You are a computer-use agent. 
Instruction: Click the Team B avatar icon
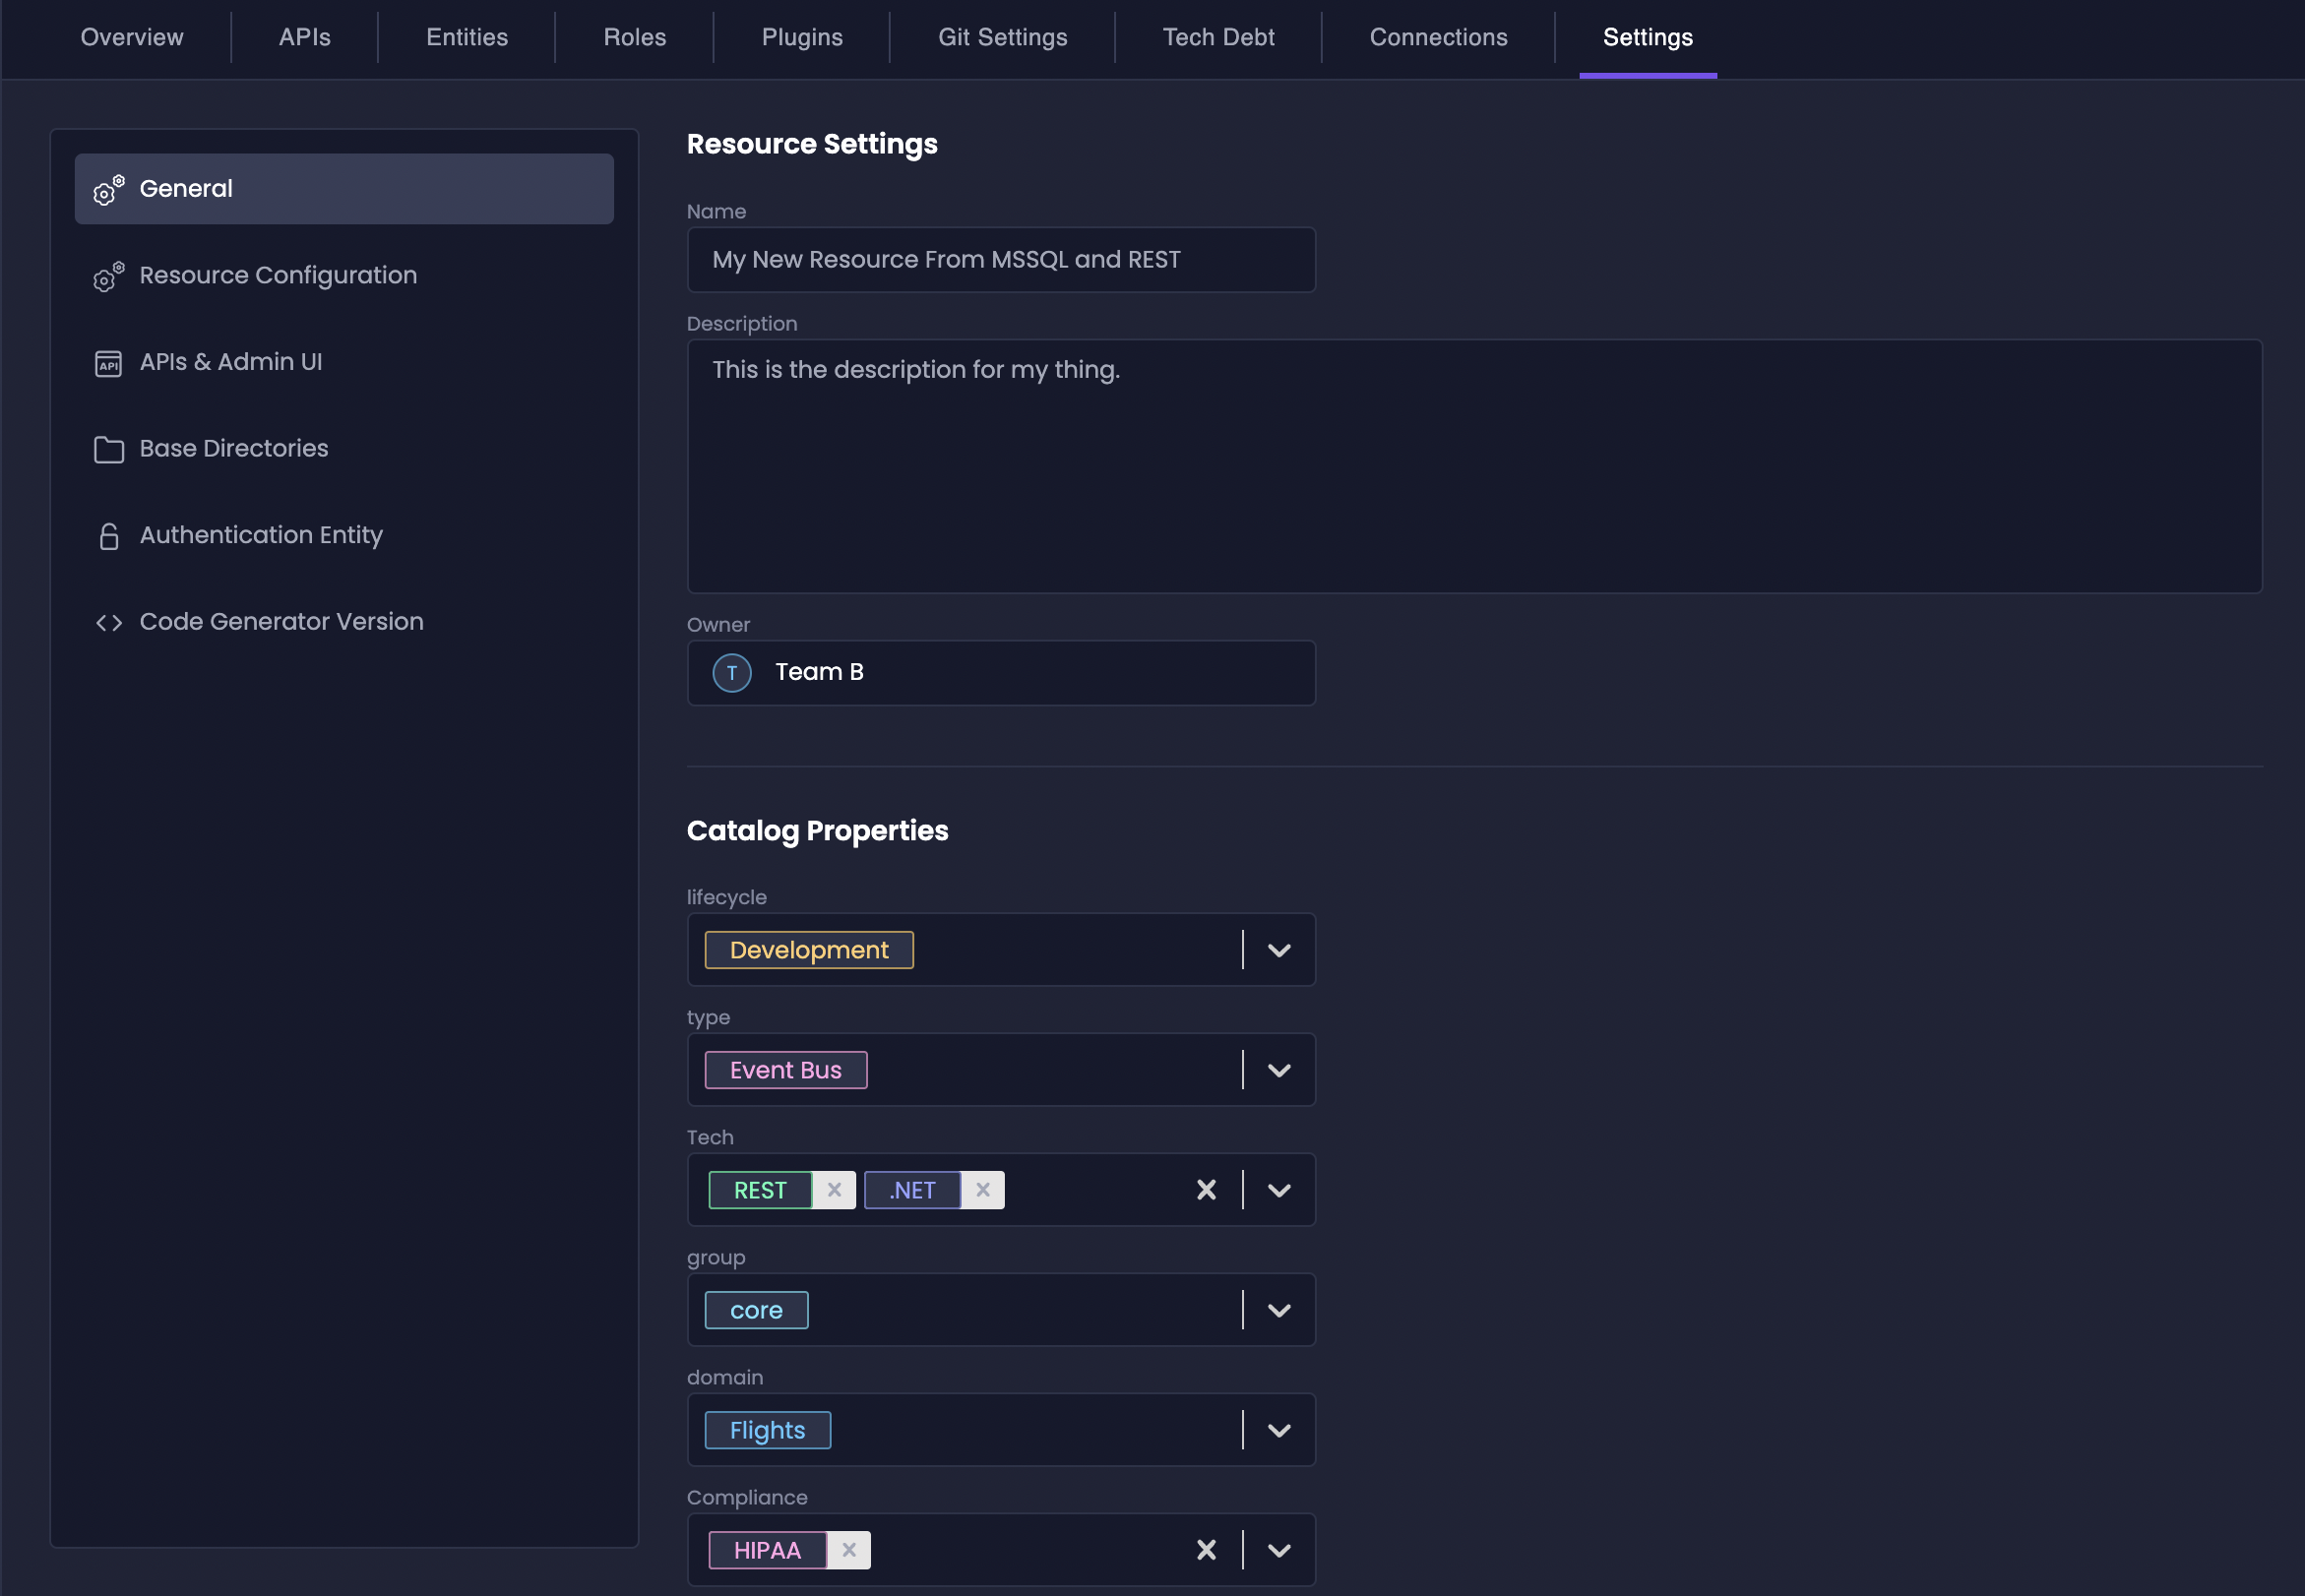point(731,672)
